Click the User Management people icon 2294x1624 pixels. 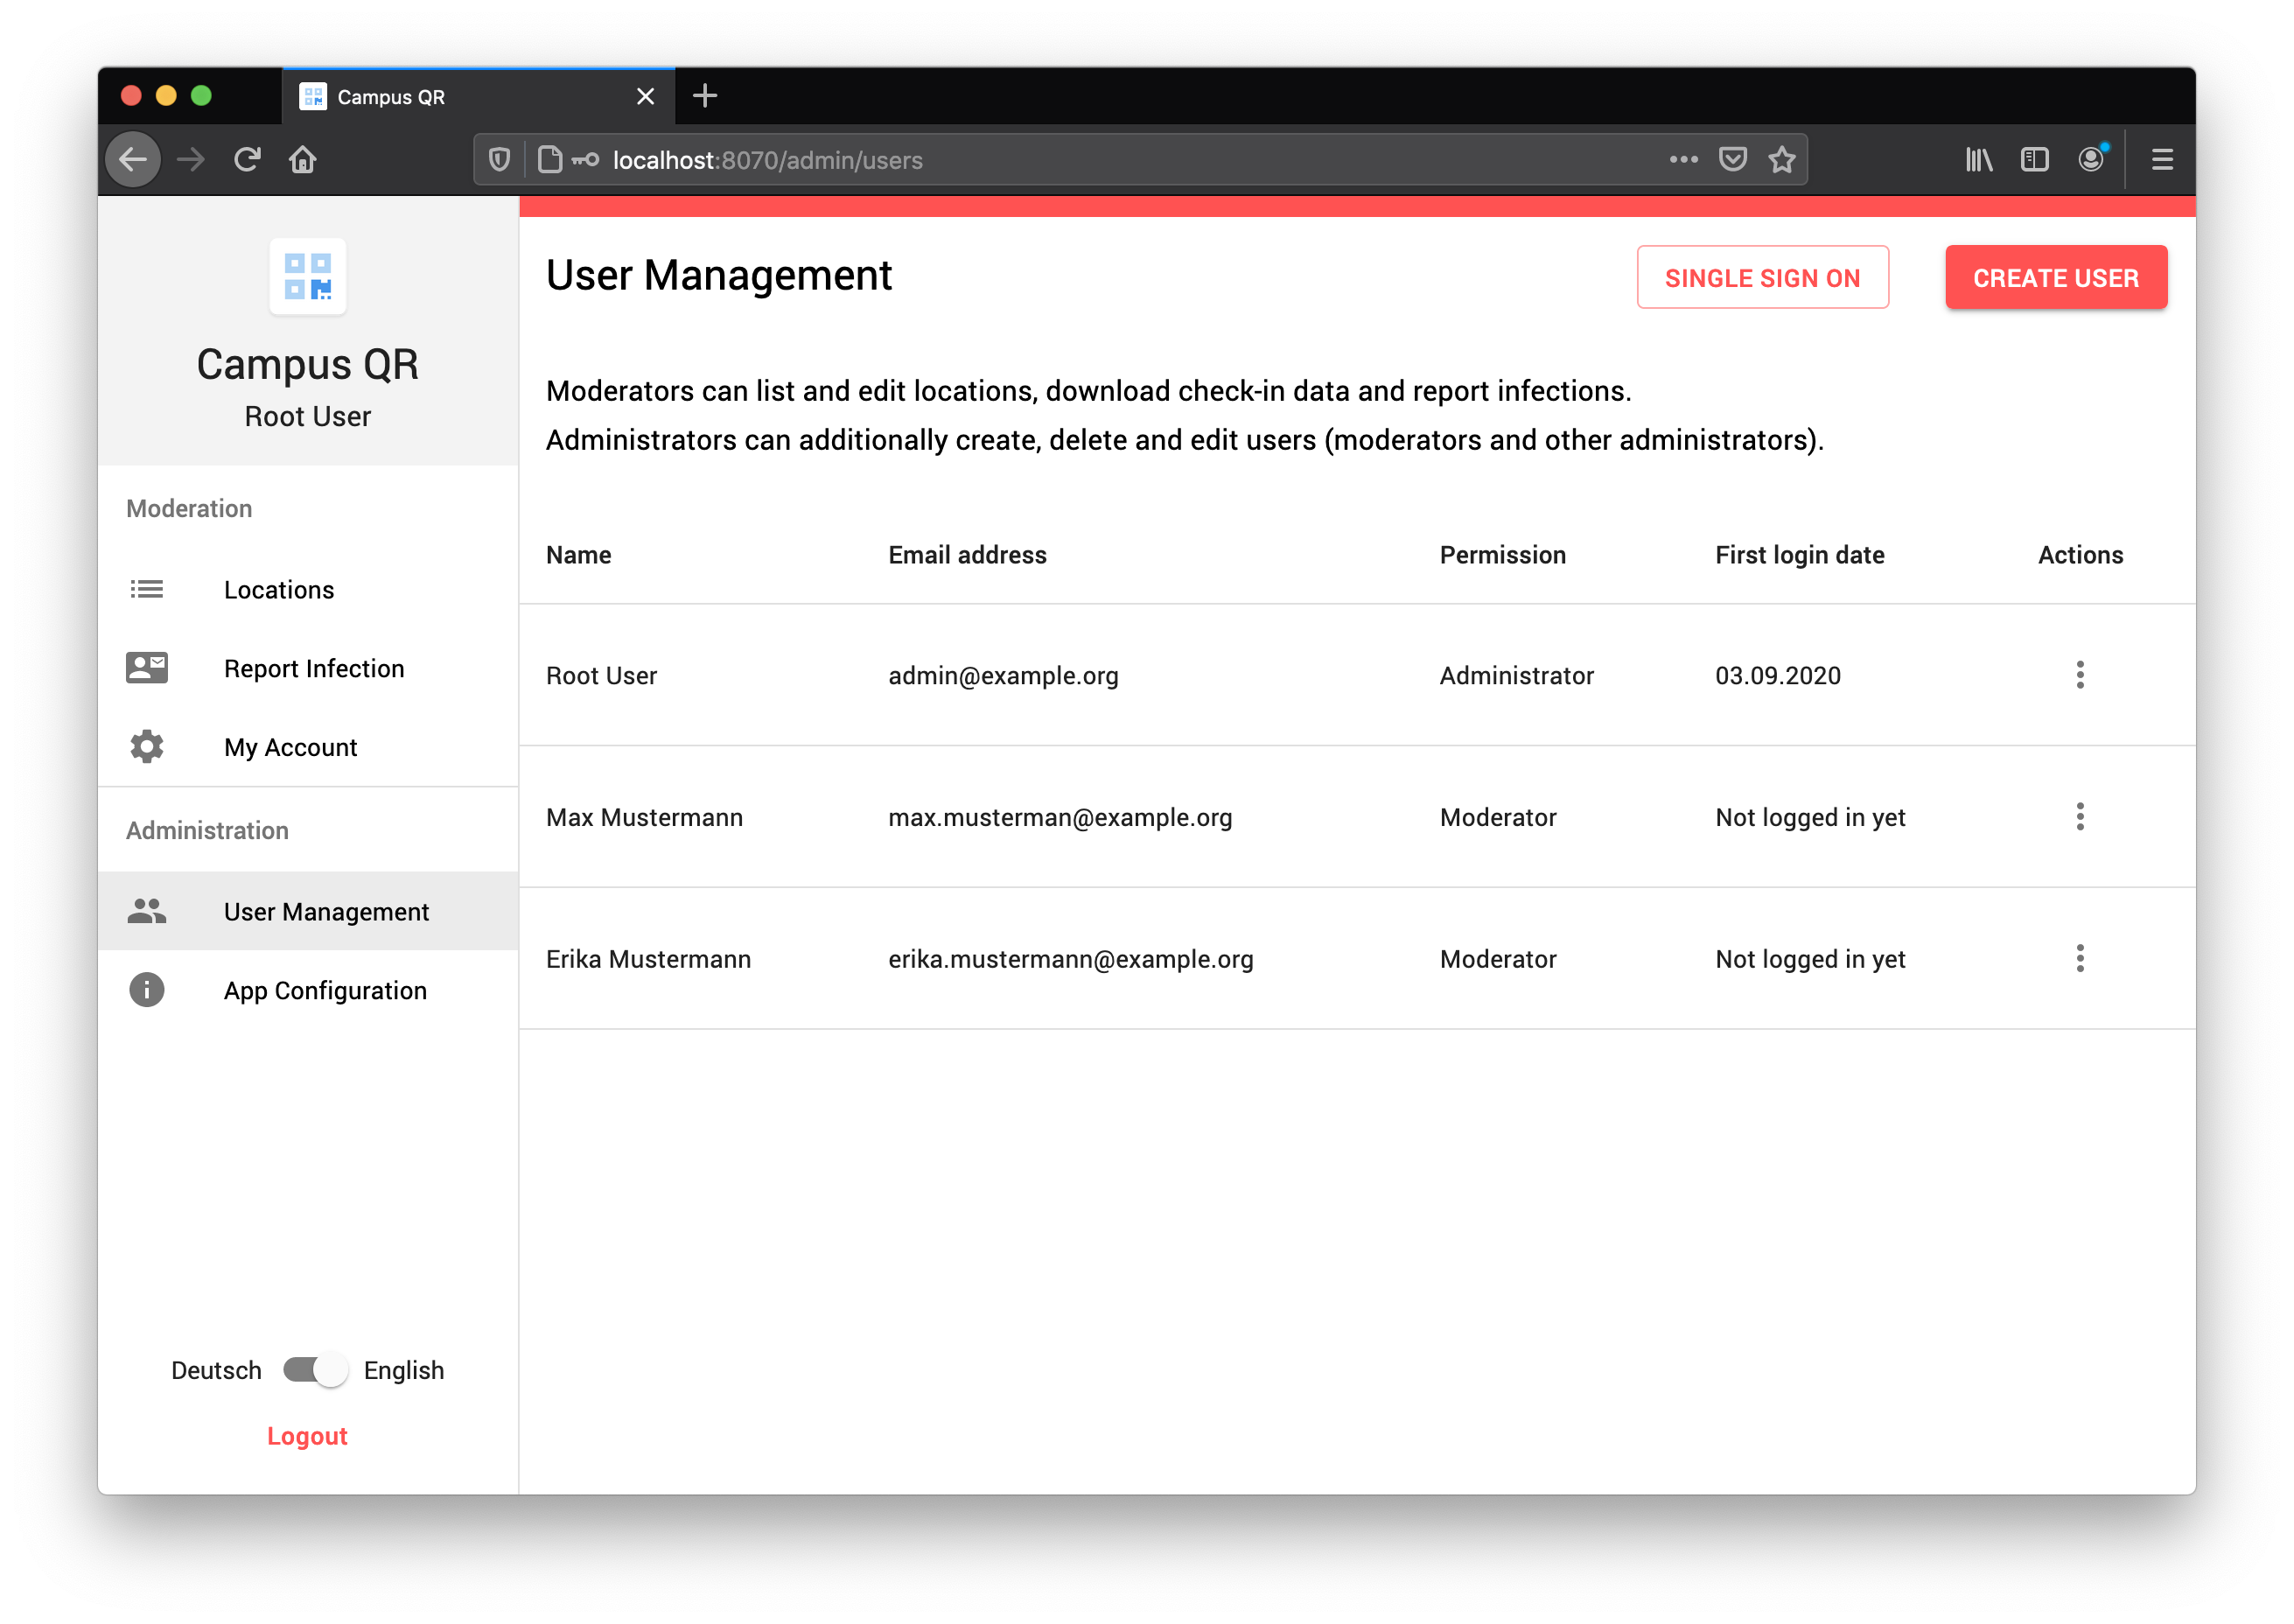146,910
